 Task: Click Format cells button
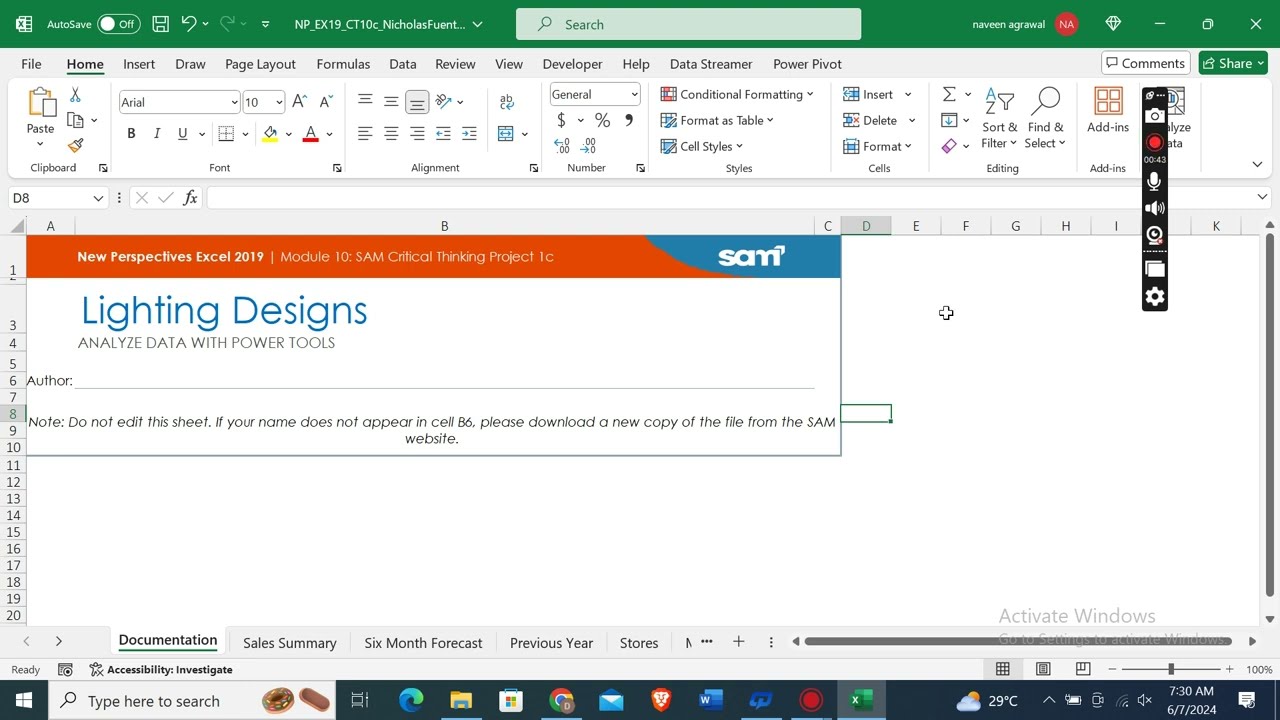tap(872, 146)
